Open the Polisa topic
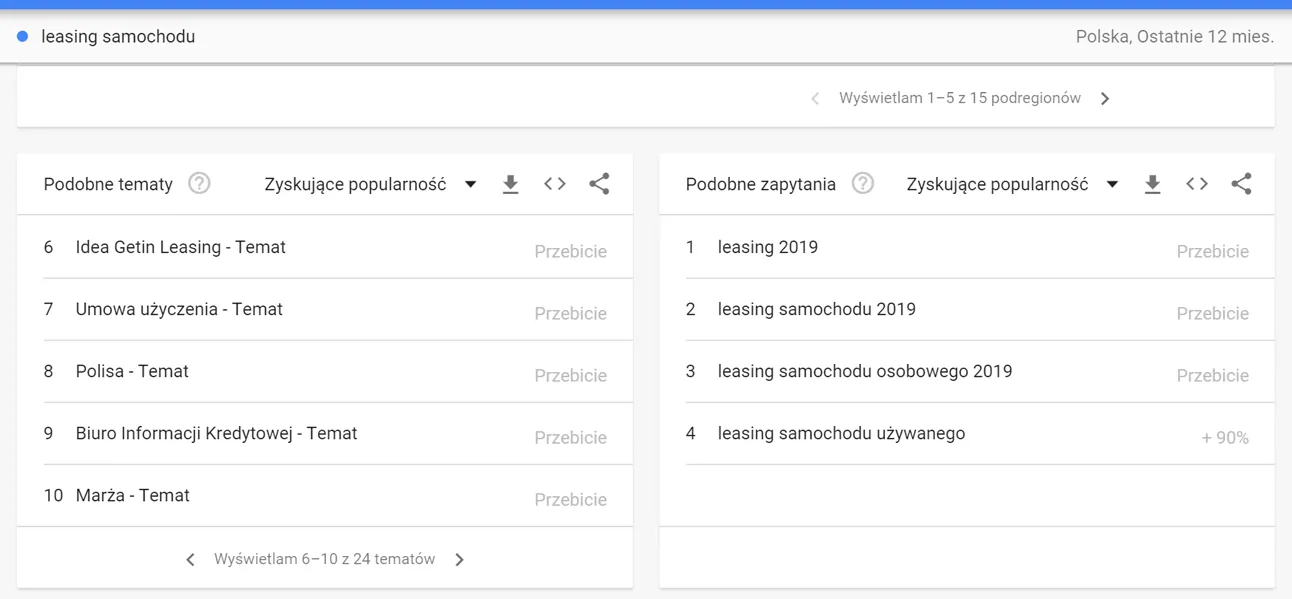1292x599 pixels. click(132, 371)
